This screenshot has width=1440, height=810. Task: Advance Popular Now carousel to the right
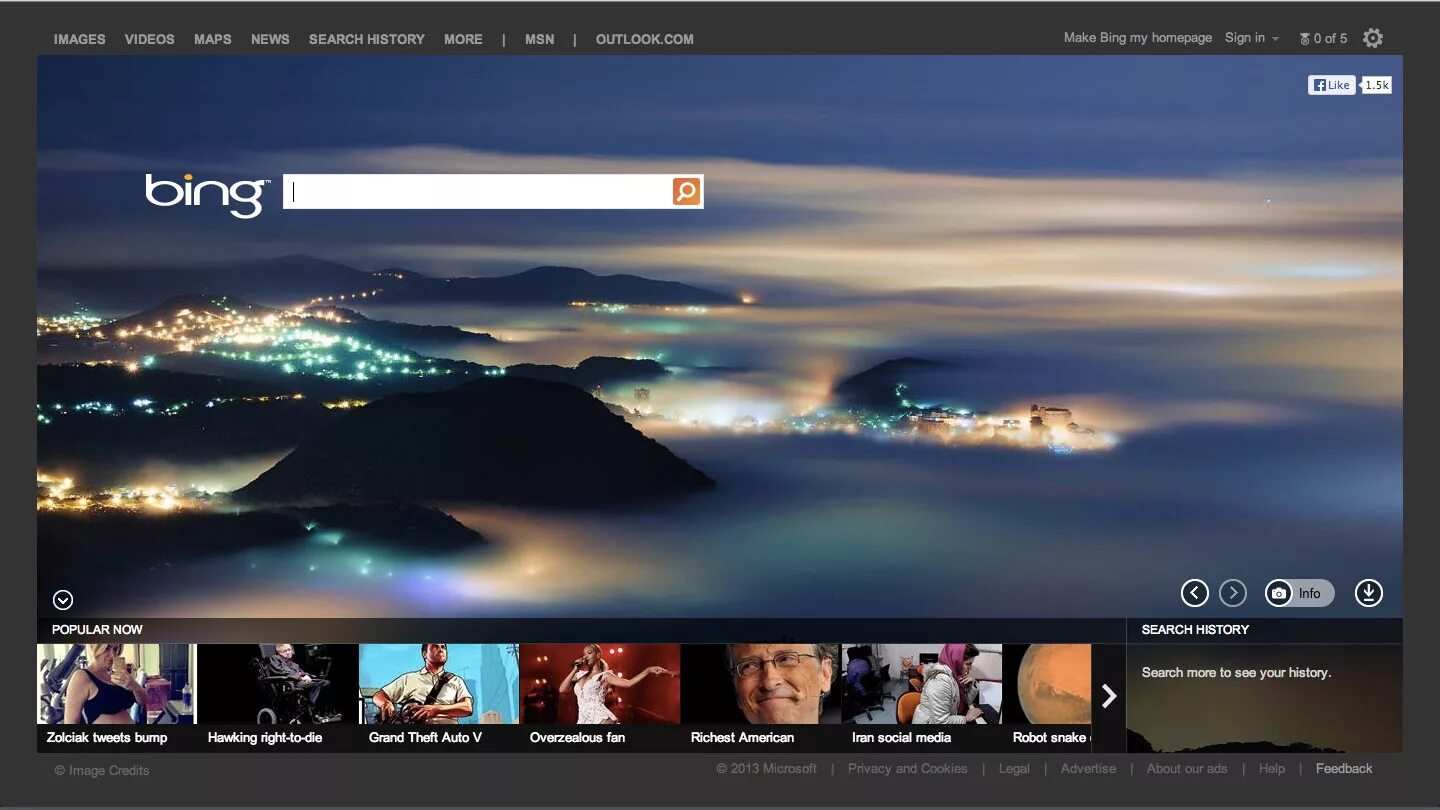pos(1108,696)
